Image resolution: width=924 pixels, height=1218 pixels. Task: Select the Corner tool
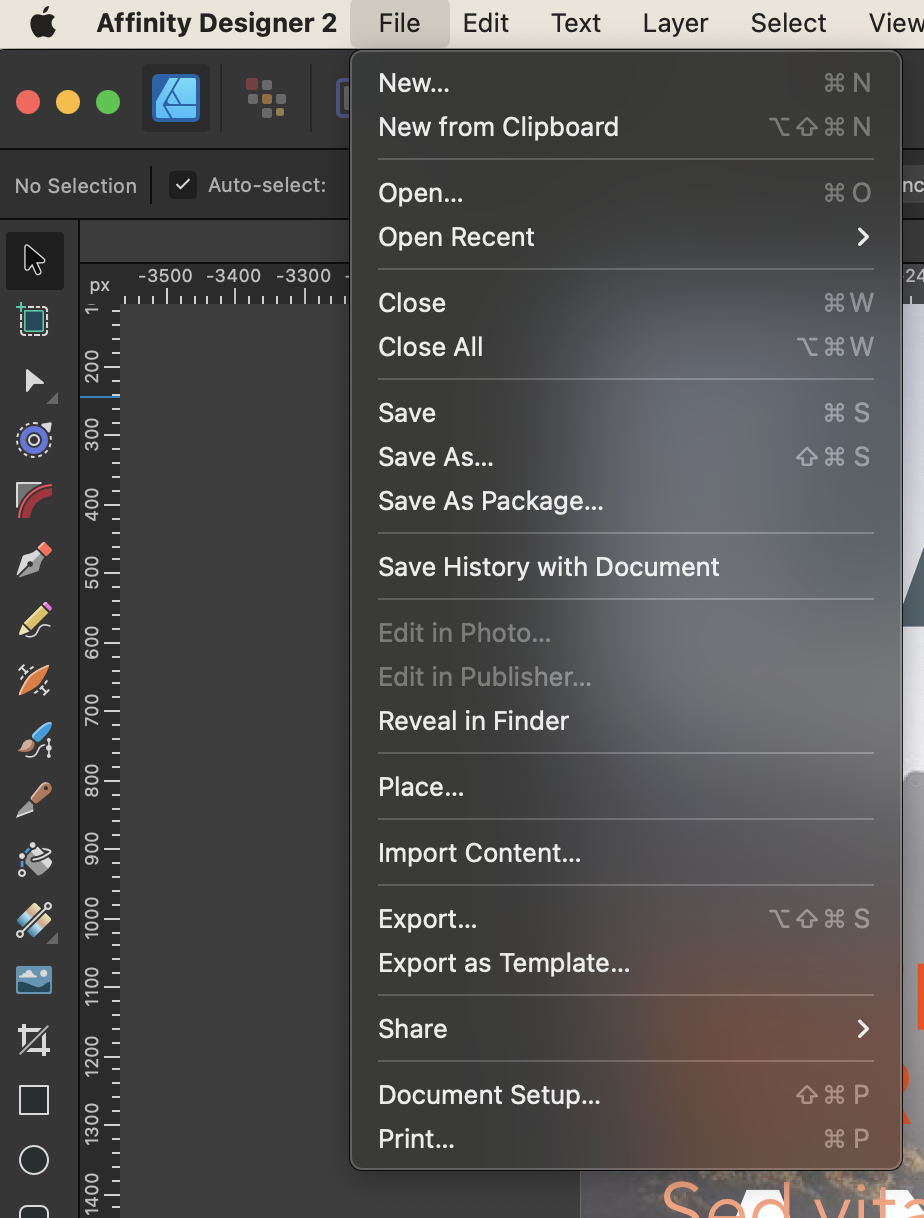34,500
